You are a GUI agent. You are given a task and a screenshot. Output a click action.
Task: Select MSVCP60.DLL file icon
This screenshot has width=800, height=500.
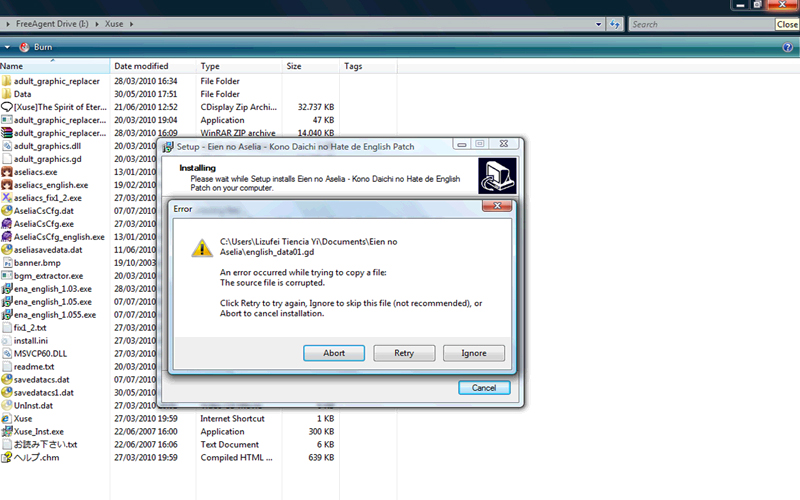point(7,354)
